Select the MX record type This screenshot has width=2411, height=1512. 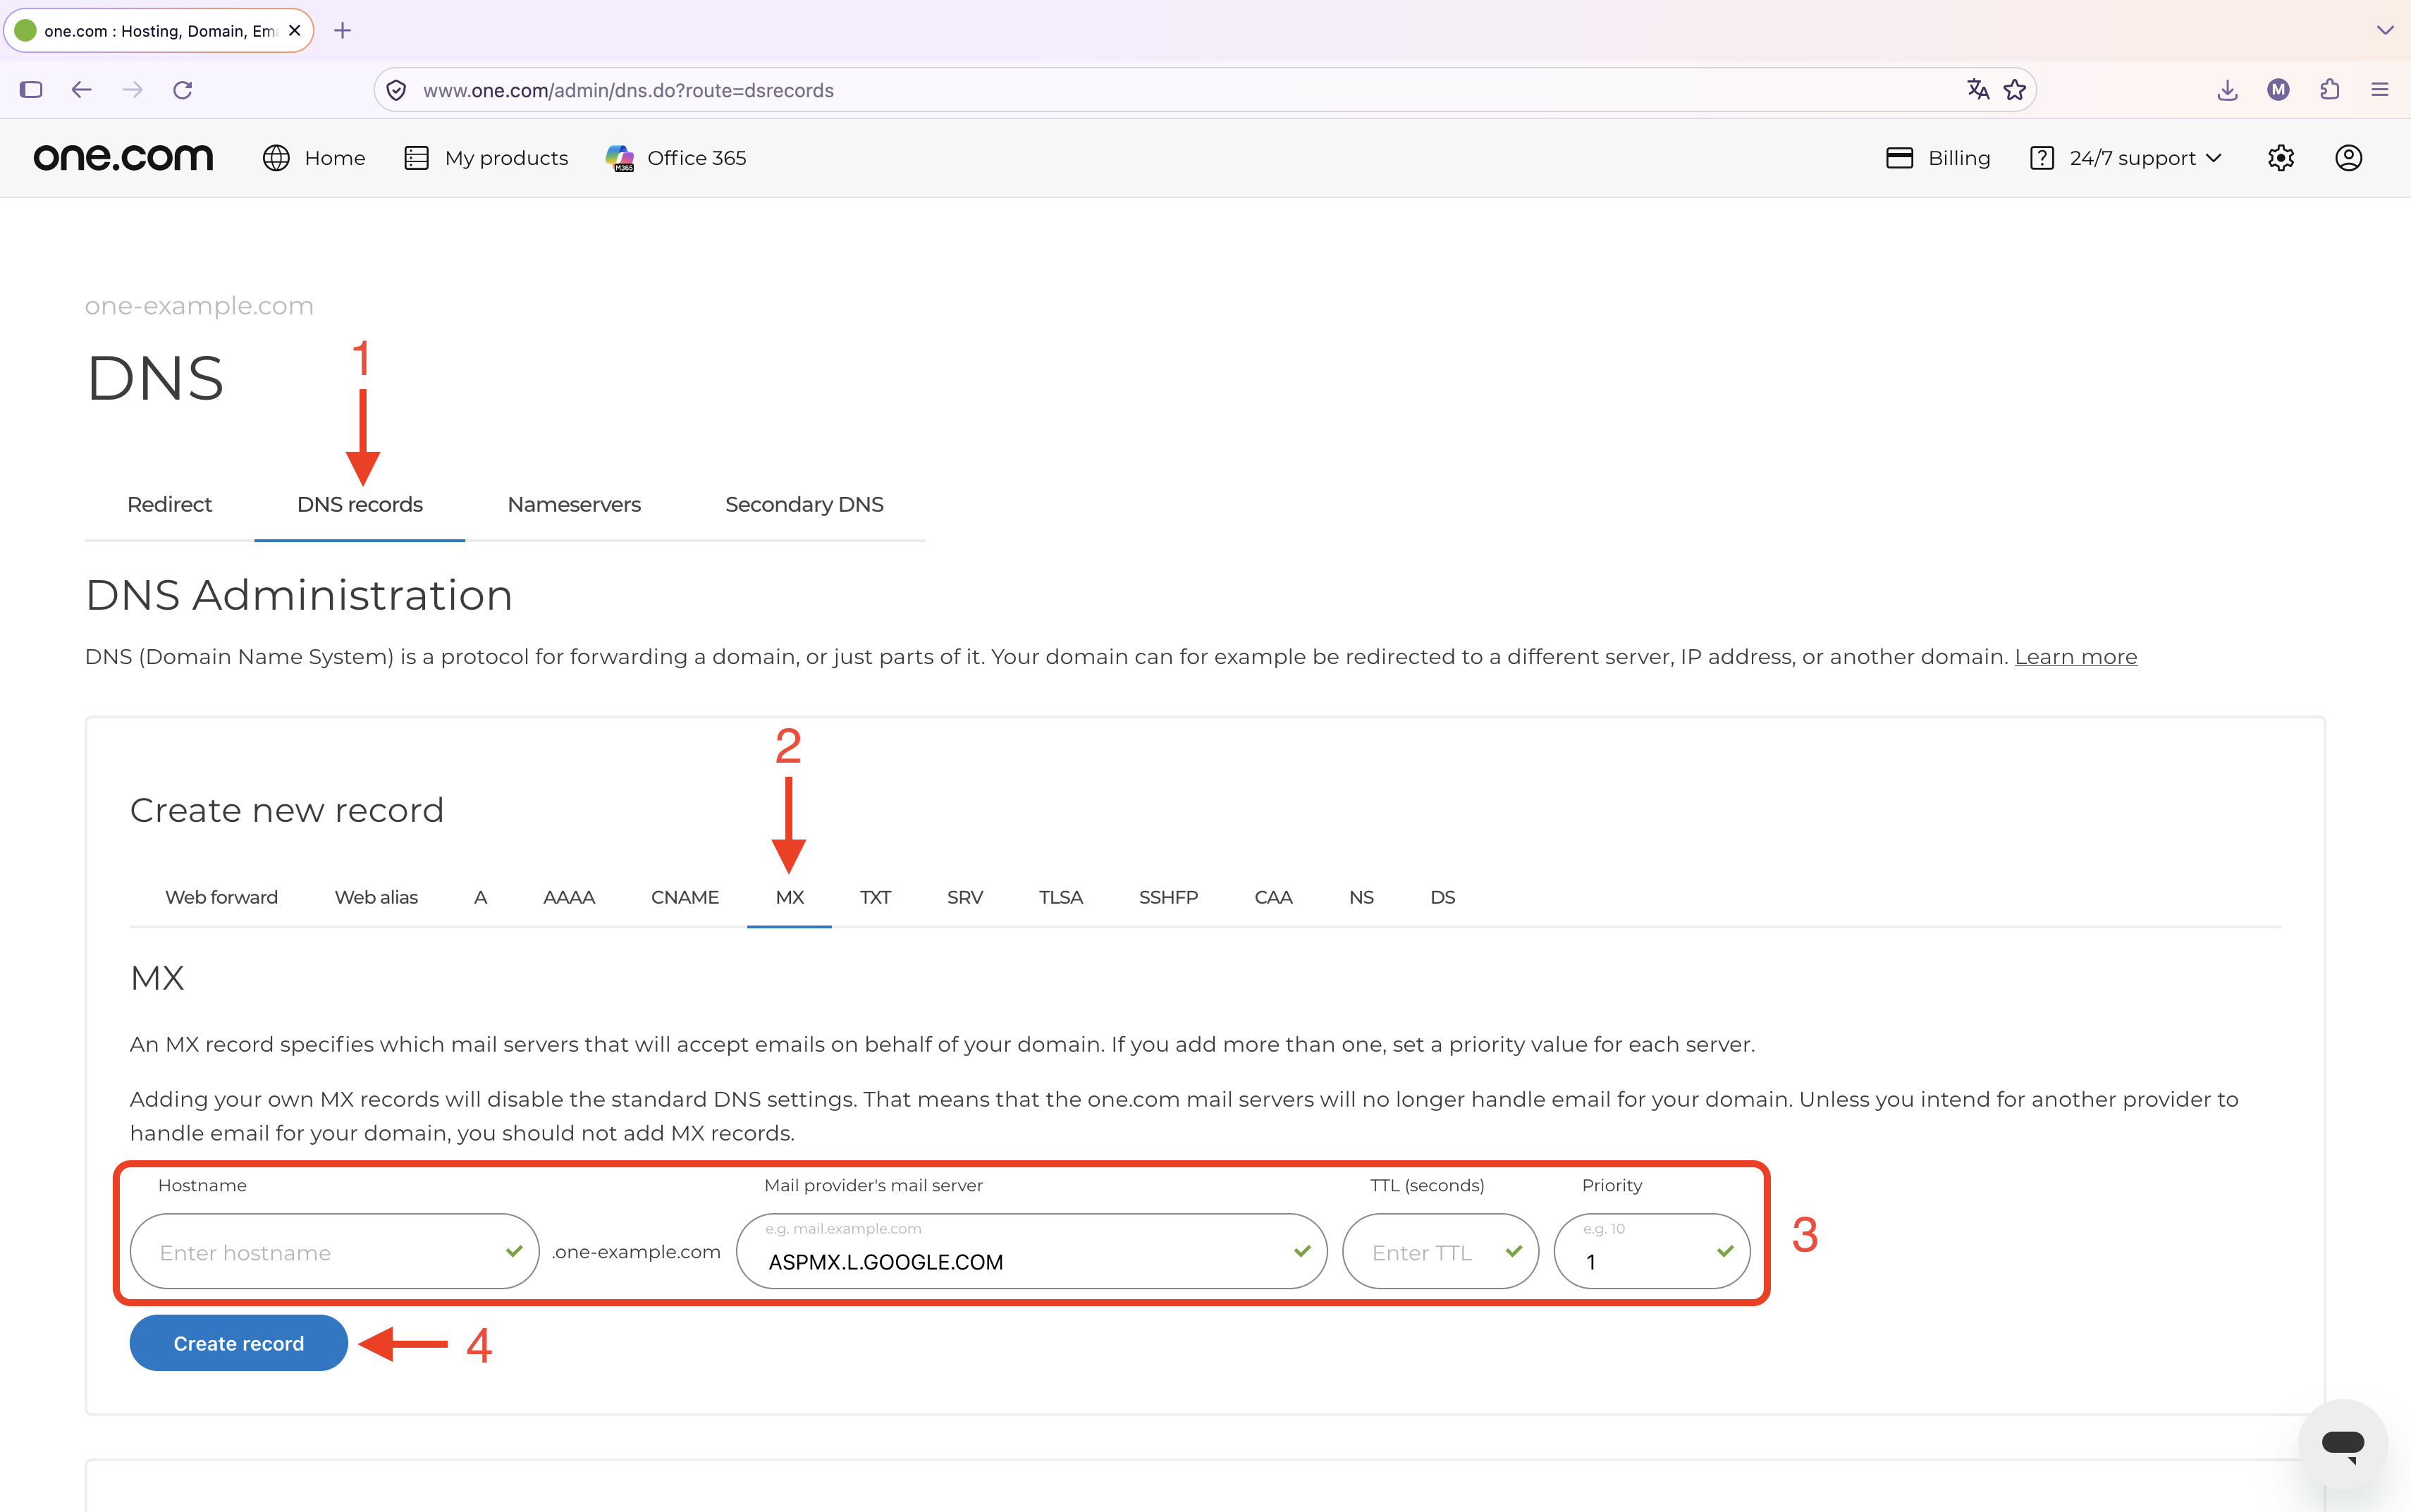pyautogui.click(x=790, y=897)
